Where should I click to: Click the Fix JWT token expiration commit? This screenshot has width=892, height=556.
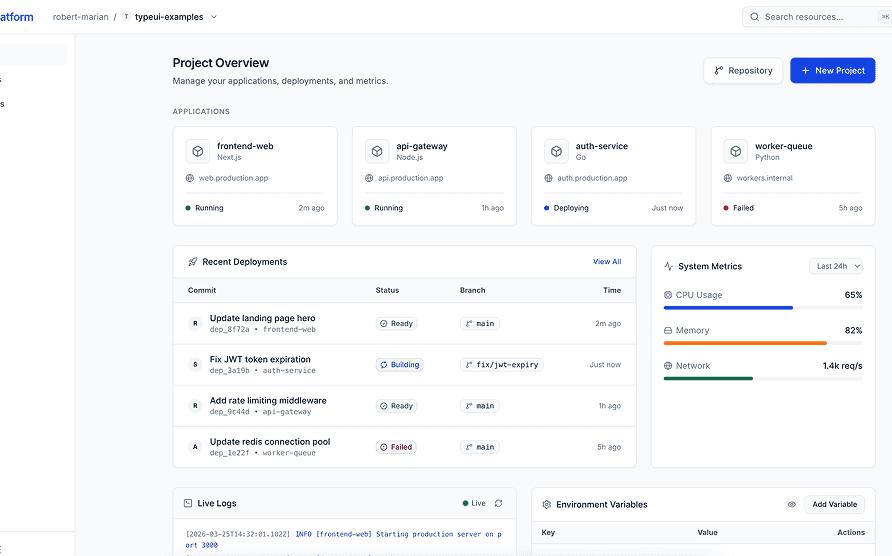[260, 359]
